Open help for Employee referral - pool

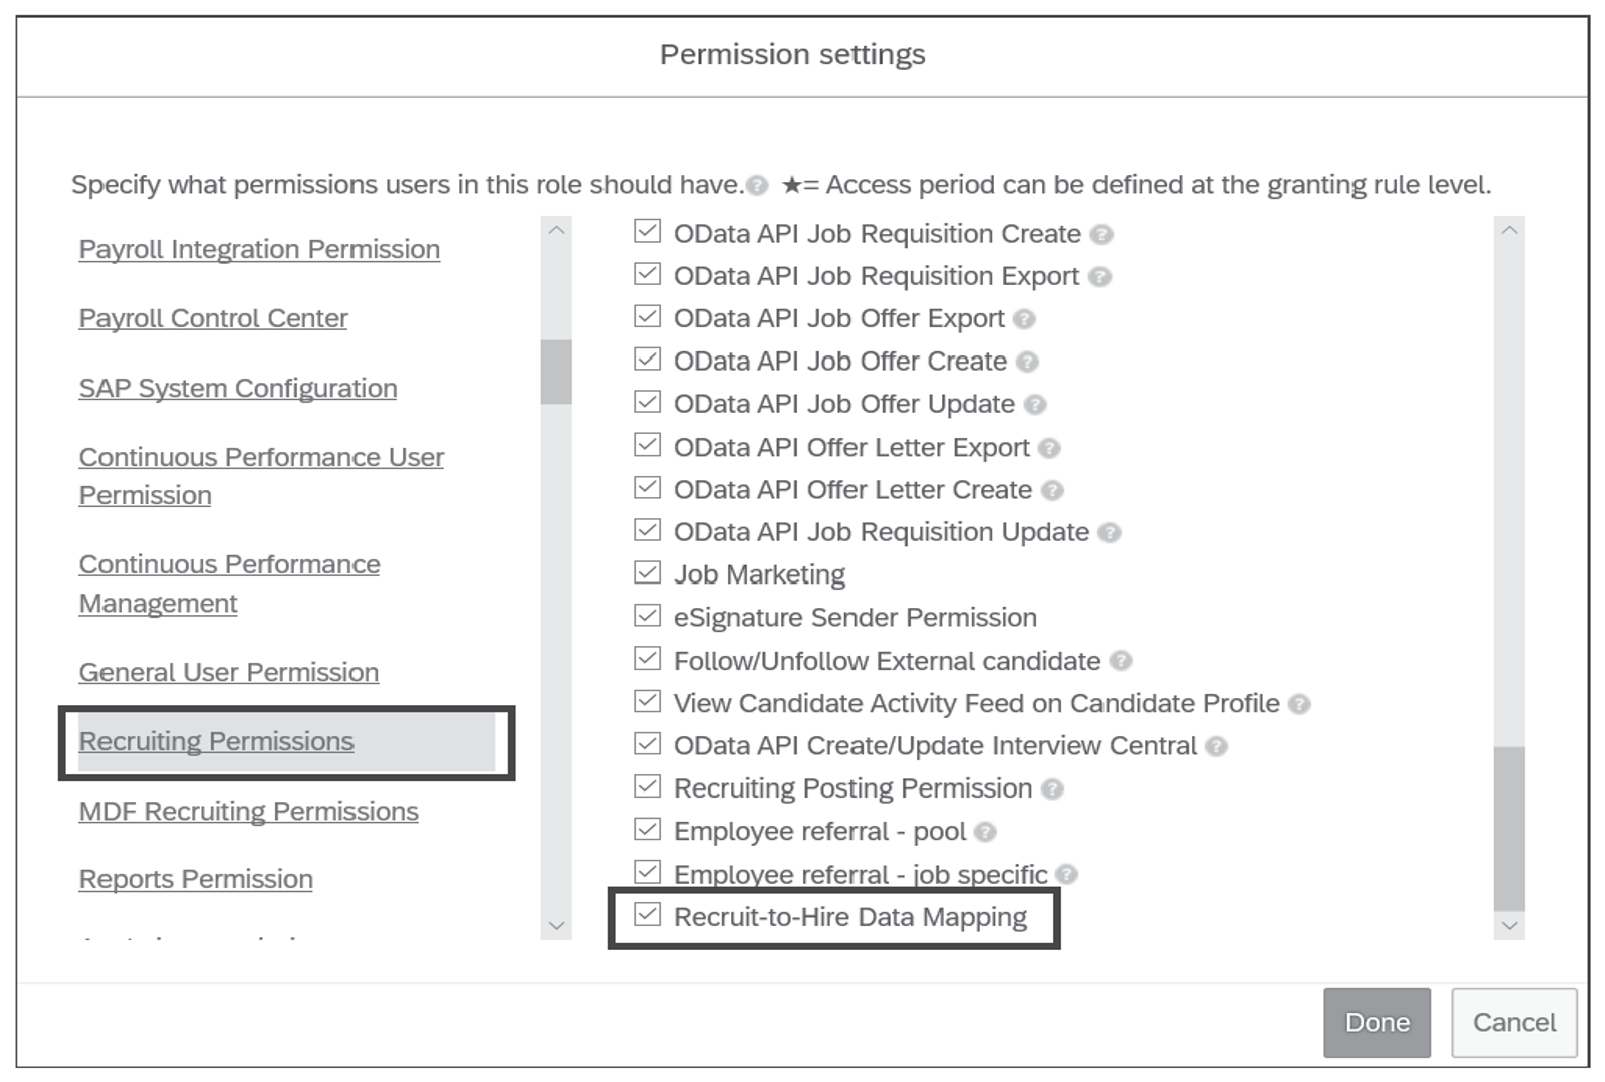tap(983, 831)
